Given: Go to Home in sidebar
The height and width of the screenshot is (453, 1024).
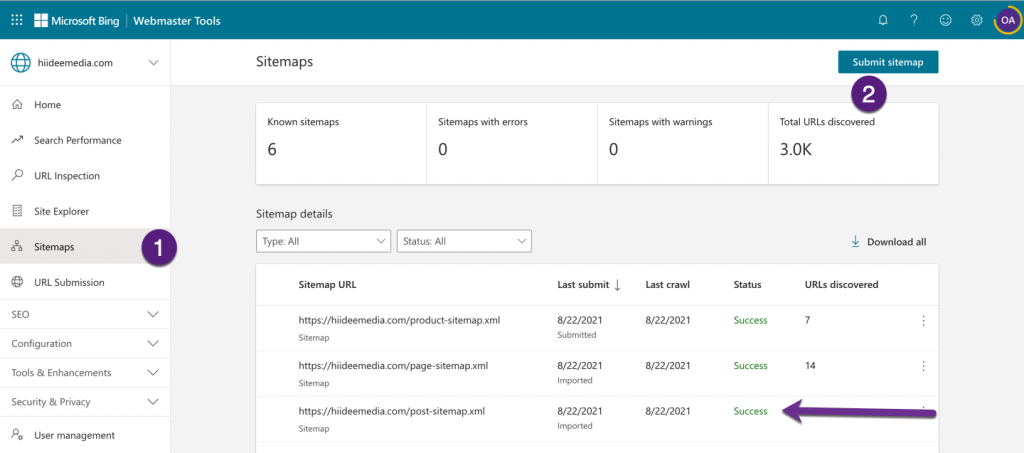Looking at the screenshot, I should click(x=85, y=104).
